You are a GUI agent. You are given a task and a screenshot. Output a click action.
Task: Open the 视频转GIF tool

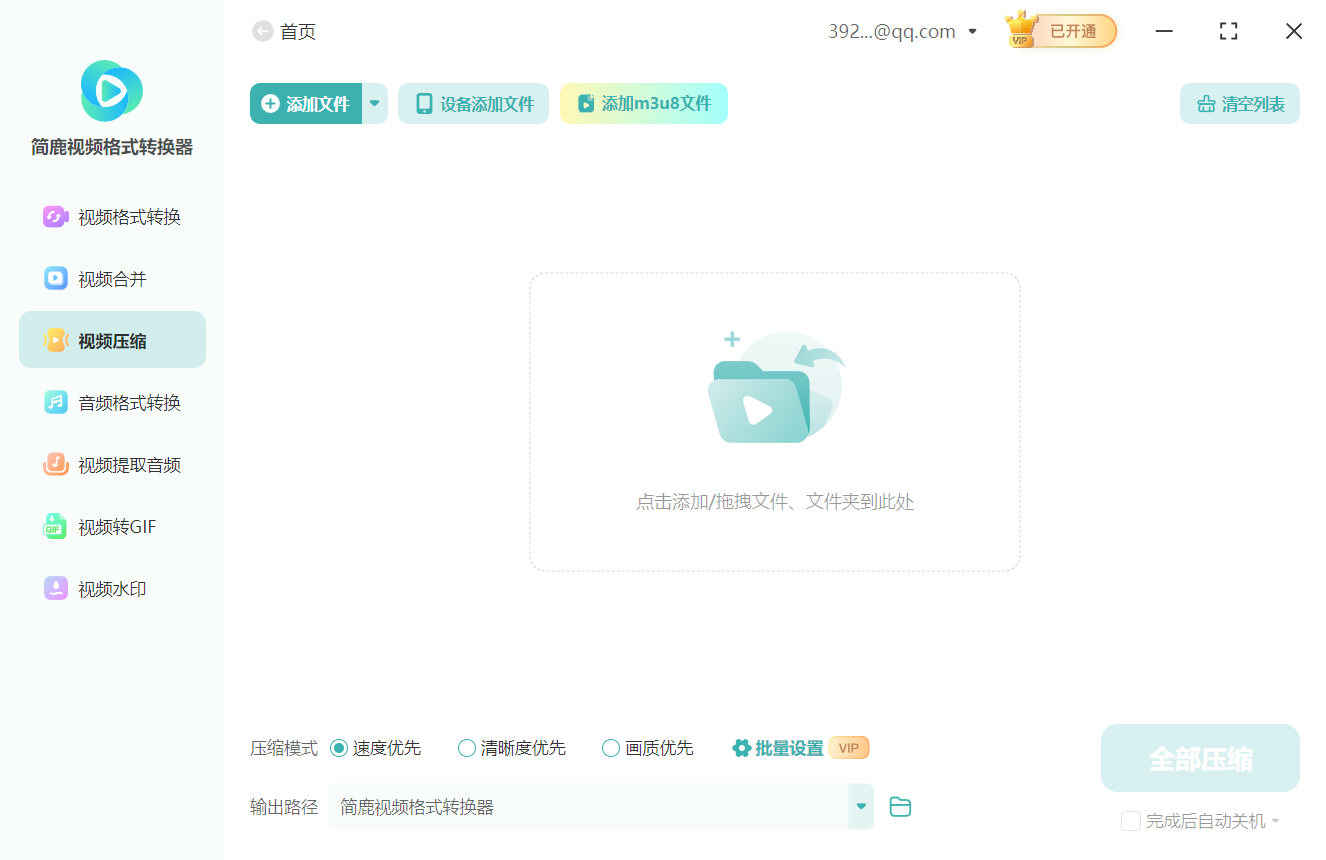click(x=111, y=526)
